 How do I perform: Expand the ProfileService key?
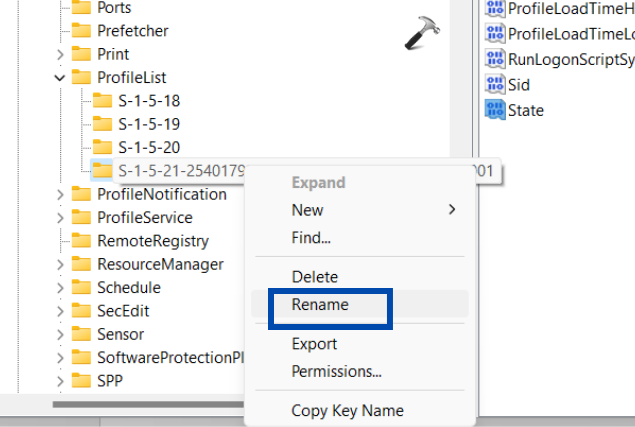pyautogui.click(x=60, y=218)
